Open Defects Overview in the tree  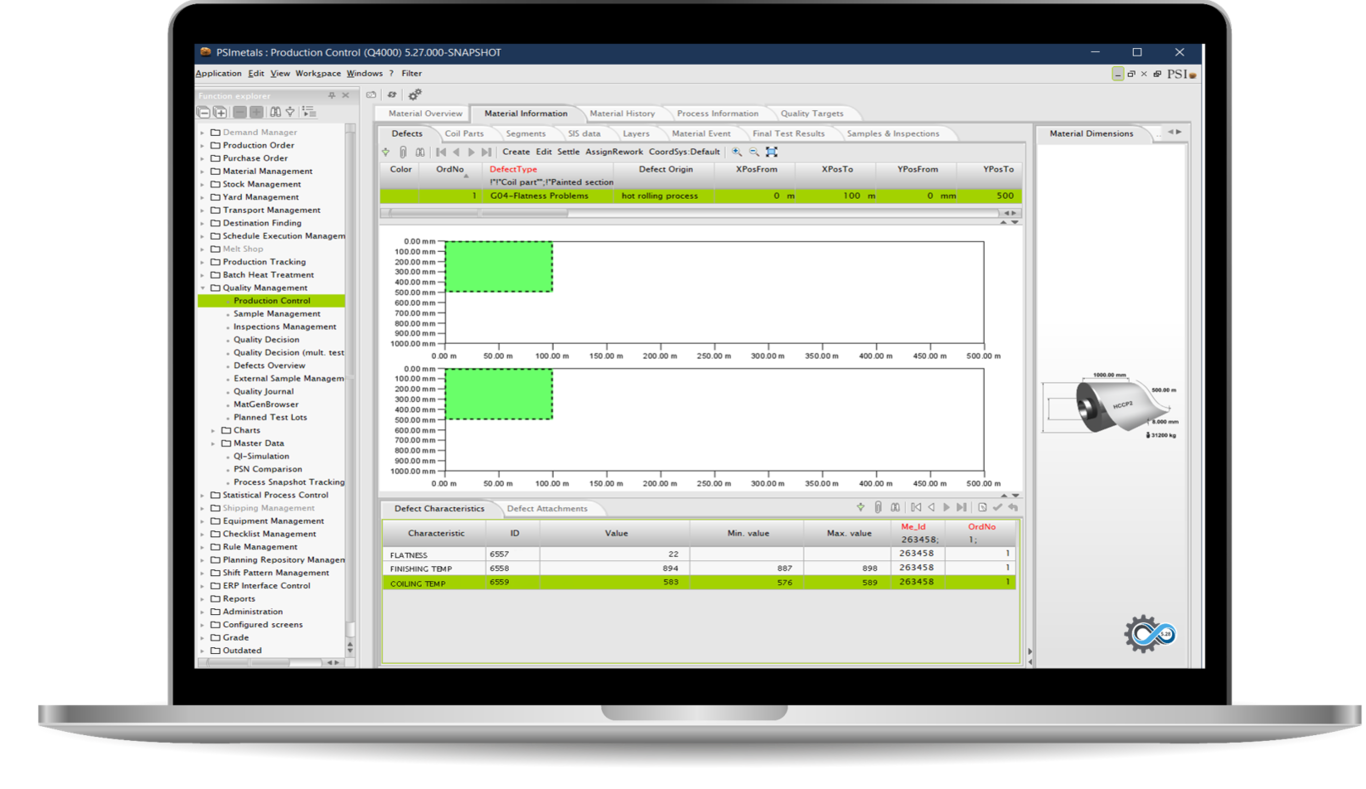pyautogui.click(x=269, y=366)
